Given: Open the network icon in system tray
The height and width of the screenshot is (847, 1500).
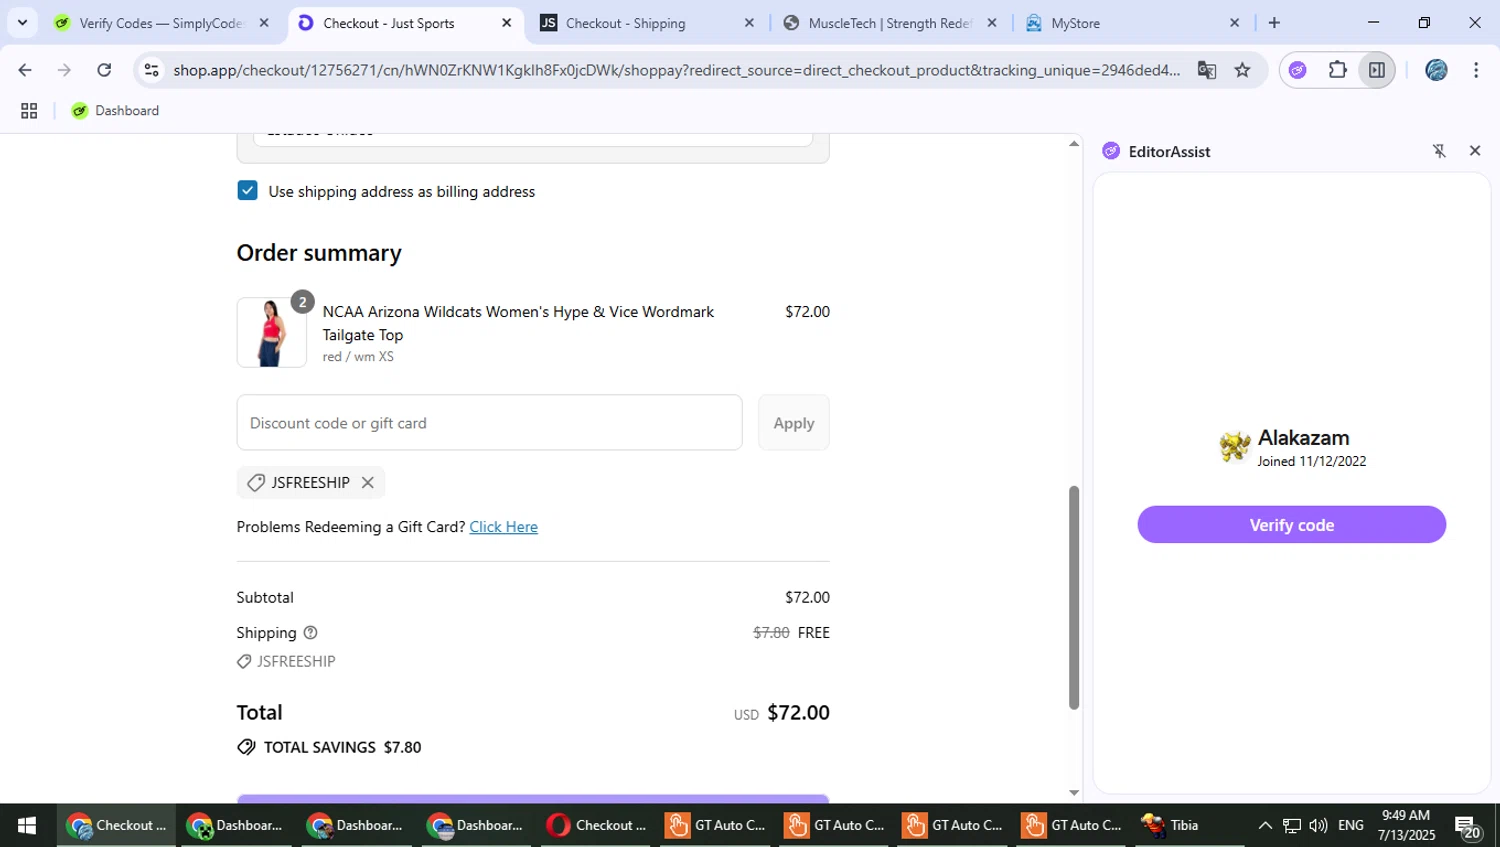Looking at the screenshot, I should tap(1292, 826).
